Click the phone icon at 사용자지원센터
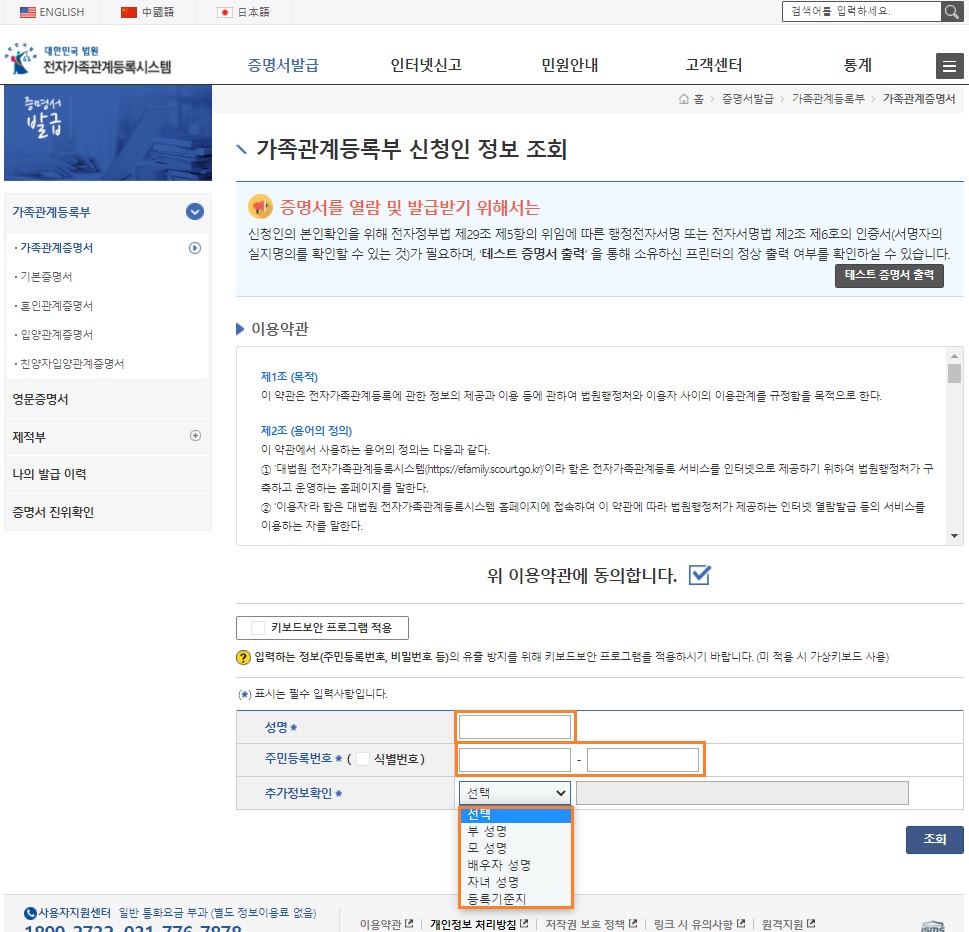The width and height of the screenshot is (969, 932). tap(30, 913)
